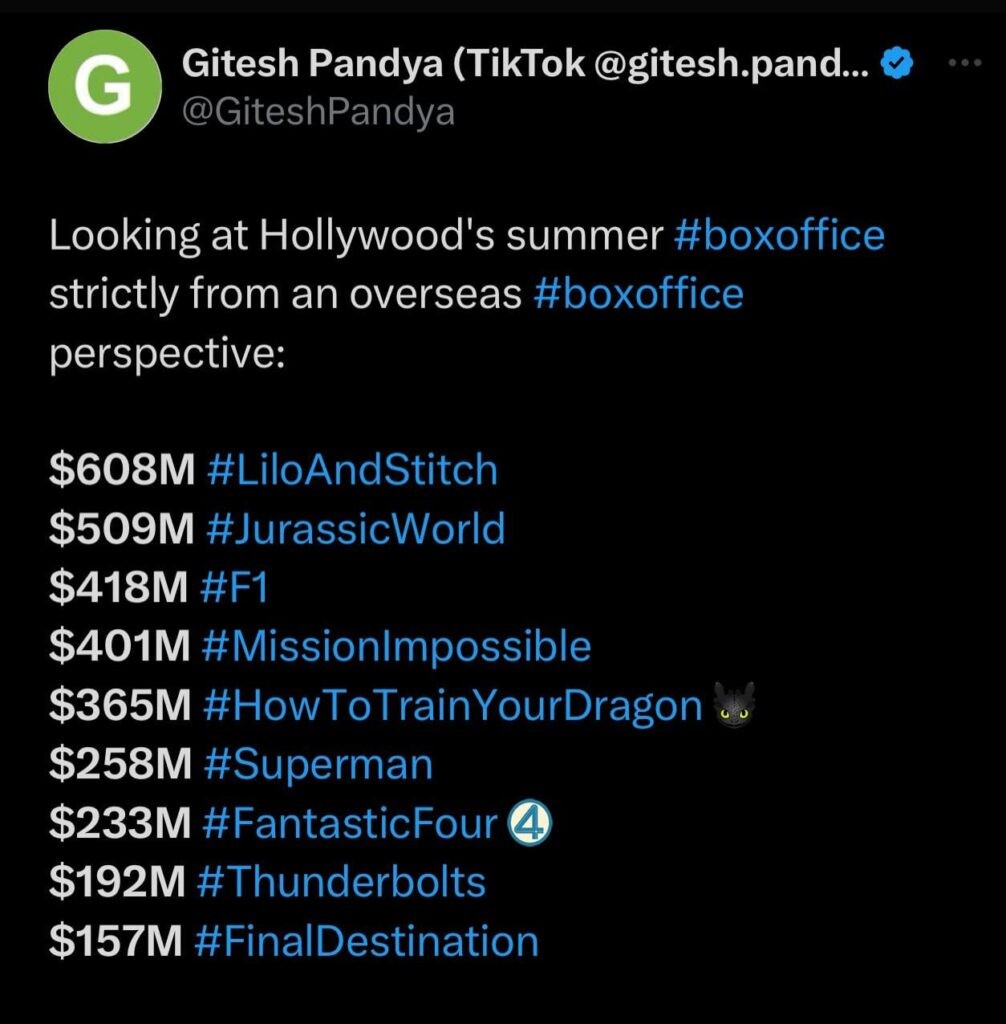Open first #boxoffice hashtag after summer
Image resolution: width=1006 pixels, height=1024 pixels.
pyautogui.click(x=780, y=236)
